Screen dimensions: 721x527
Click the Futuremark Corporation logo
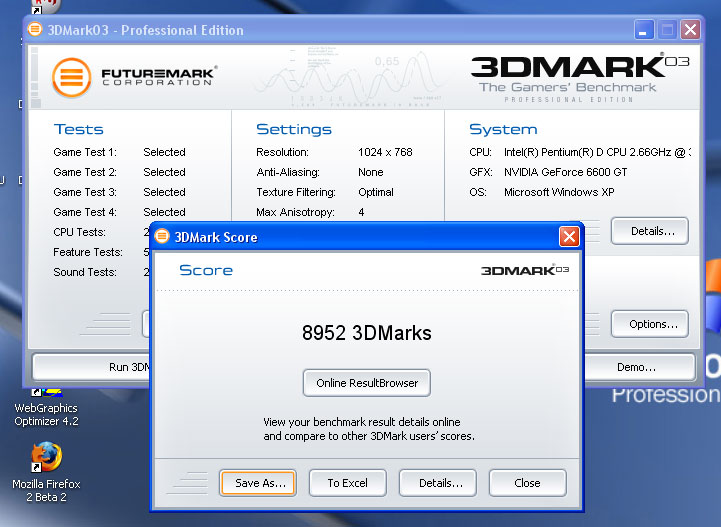pos(134,77)
